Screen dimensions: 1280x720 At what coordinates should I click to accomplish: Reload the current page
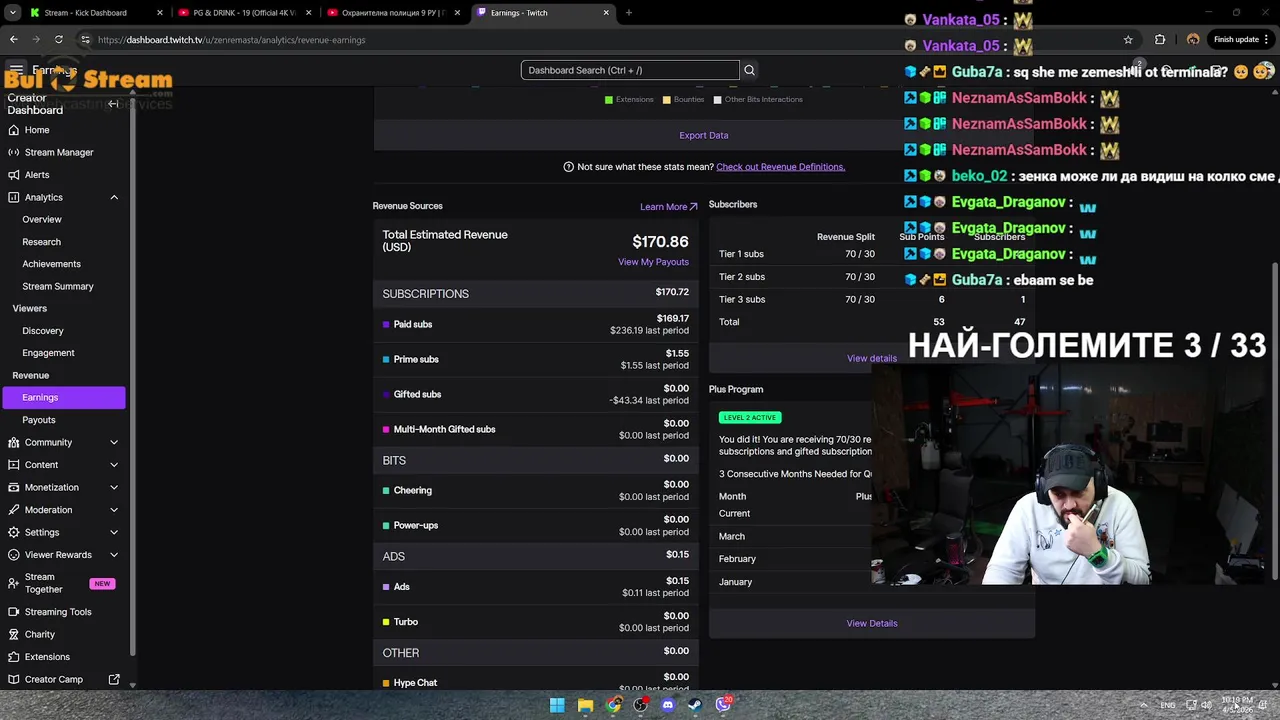click(x=59, y=40)
